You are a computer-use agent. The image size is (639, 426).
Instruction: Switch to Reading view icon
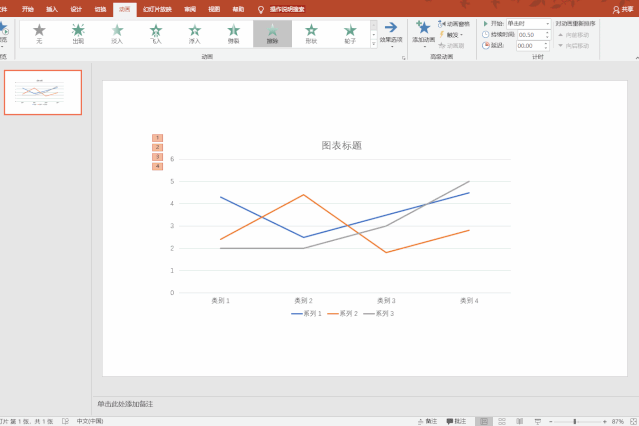pos(520,422)
